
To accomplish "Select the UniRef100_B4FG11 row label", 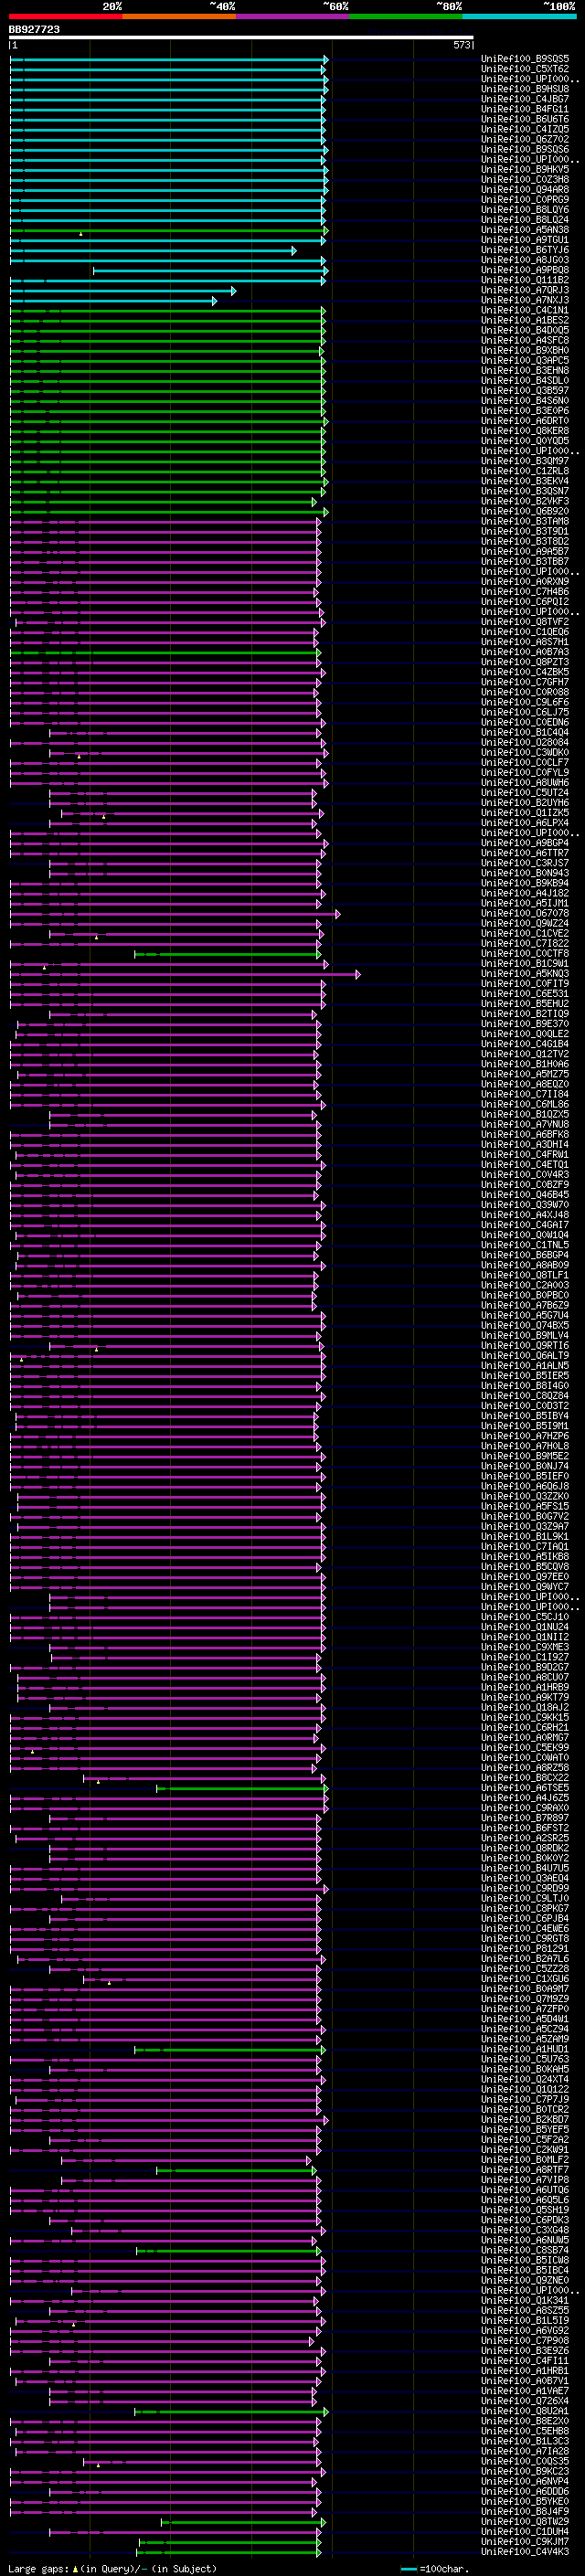I will coord(525,109).
